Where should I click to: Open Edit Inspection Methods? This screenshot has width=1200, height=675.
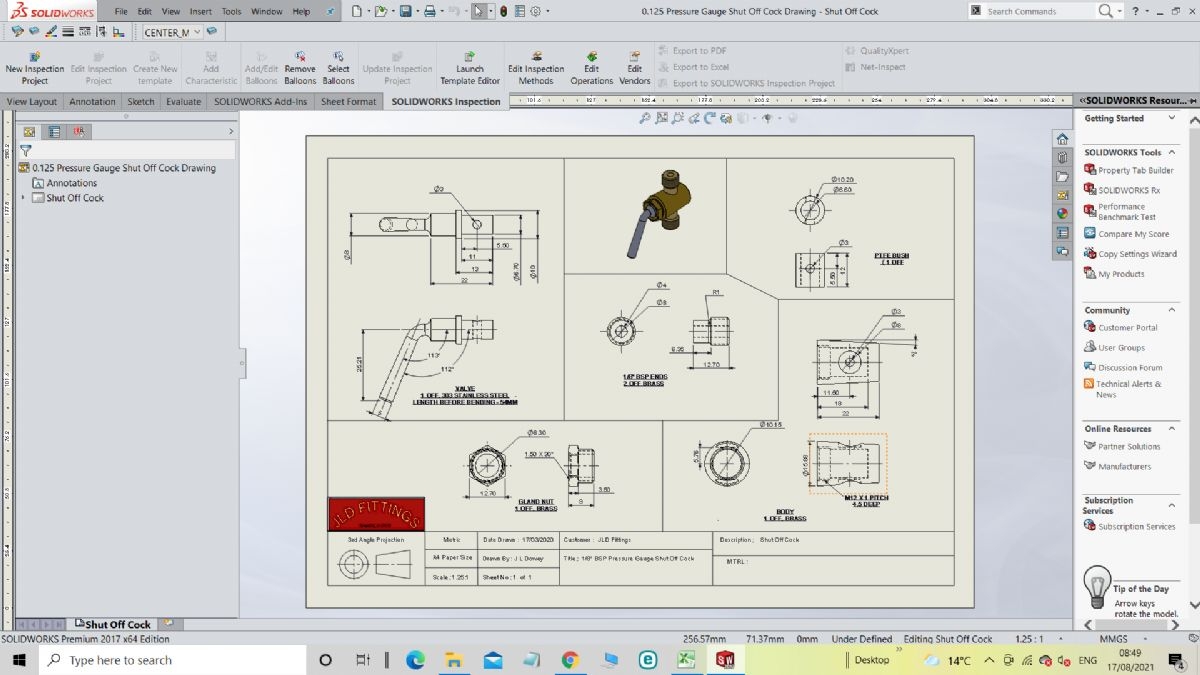tap(536, 68)
